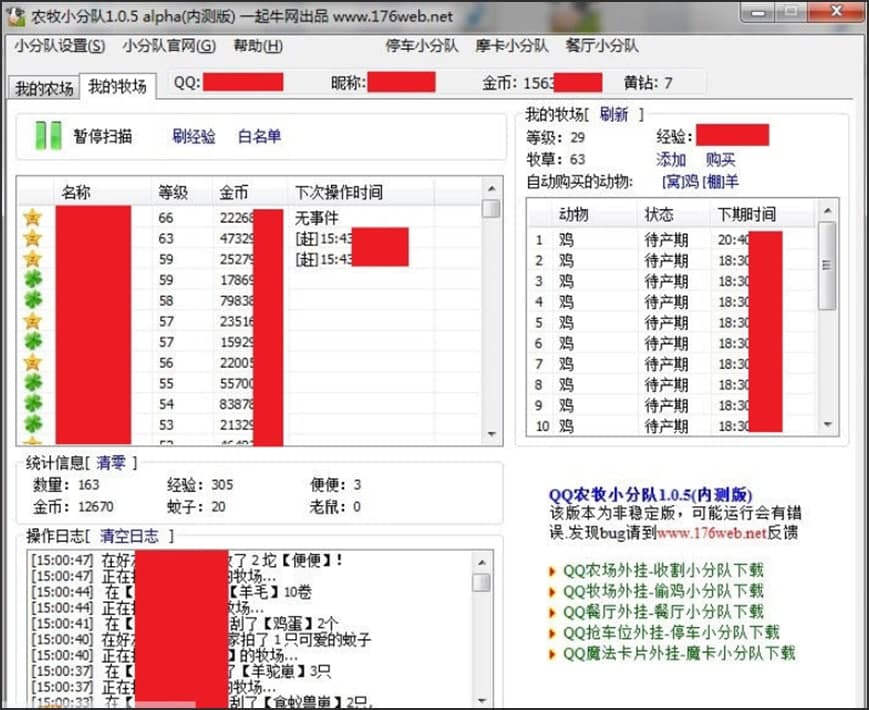Click the 购买 grass link
Viewport: 869px width, 710px height.
pyautogui.click(x=720, y=160)
